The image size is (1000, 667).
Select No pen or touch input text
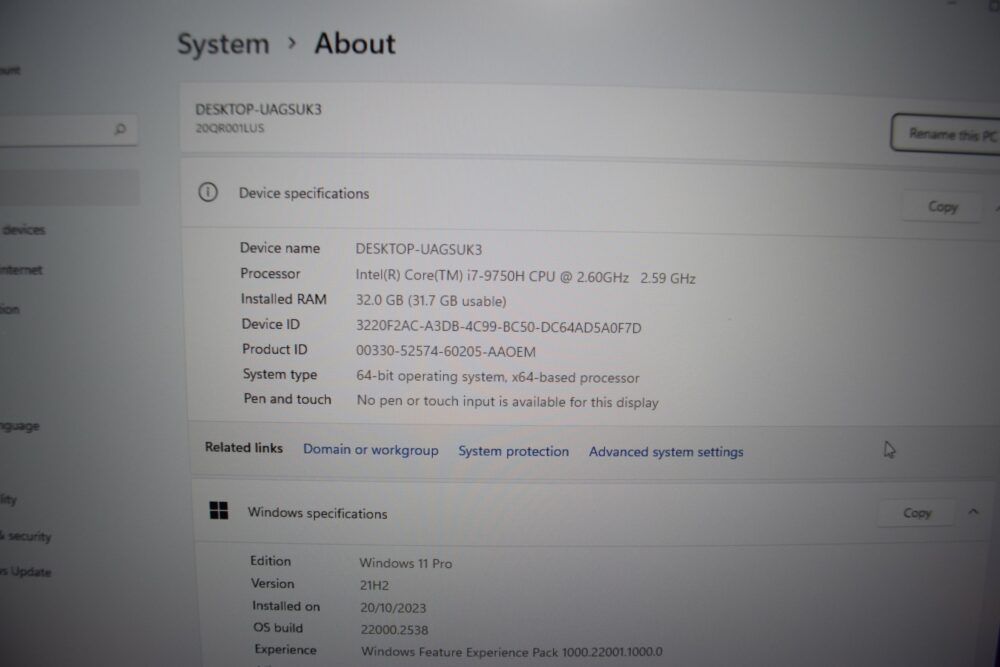(508, 402)
